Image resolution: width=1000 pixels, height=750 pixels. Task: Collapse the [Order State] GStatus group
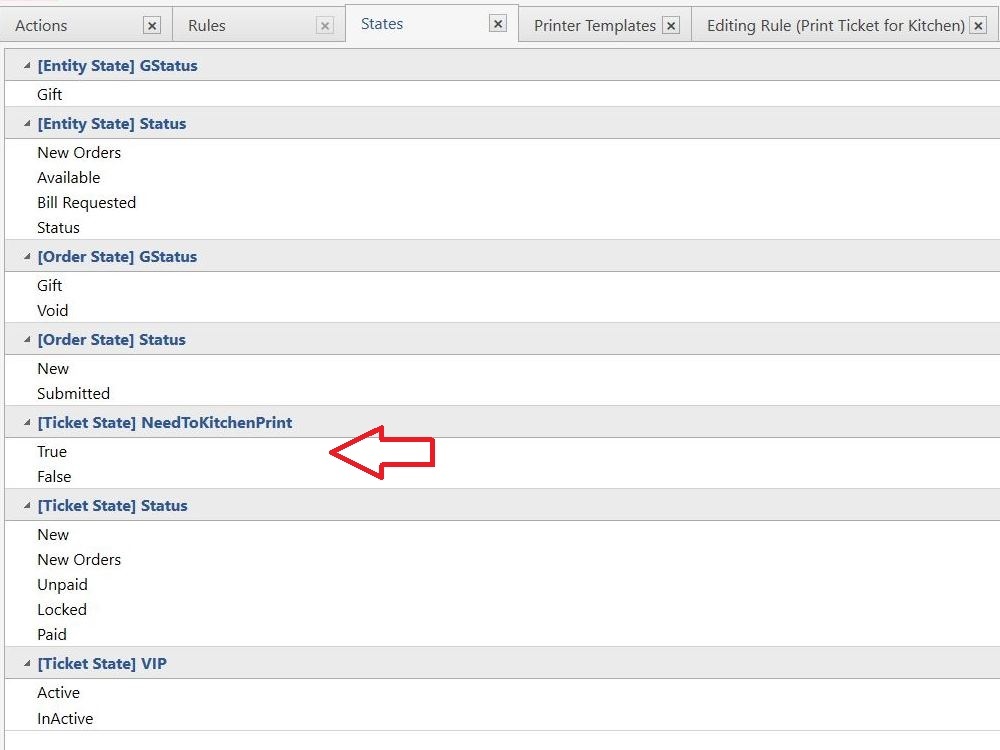tap(26, 257)
